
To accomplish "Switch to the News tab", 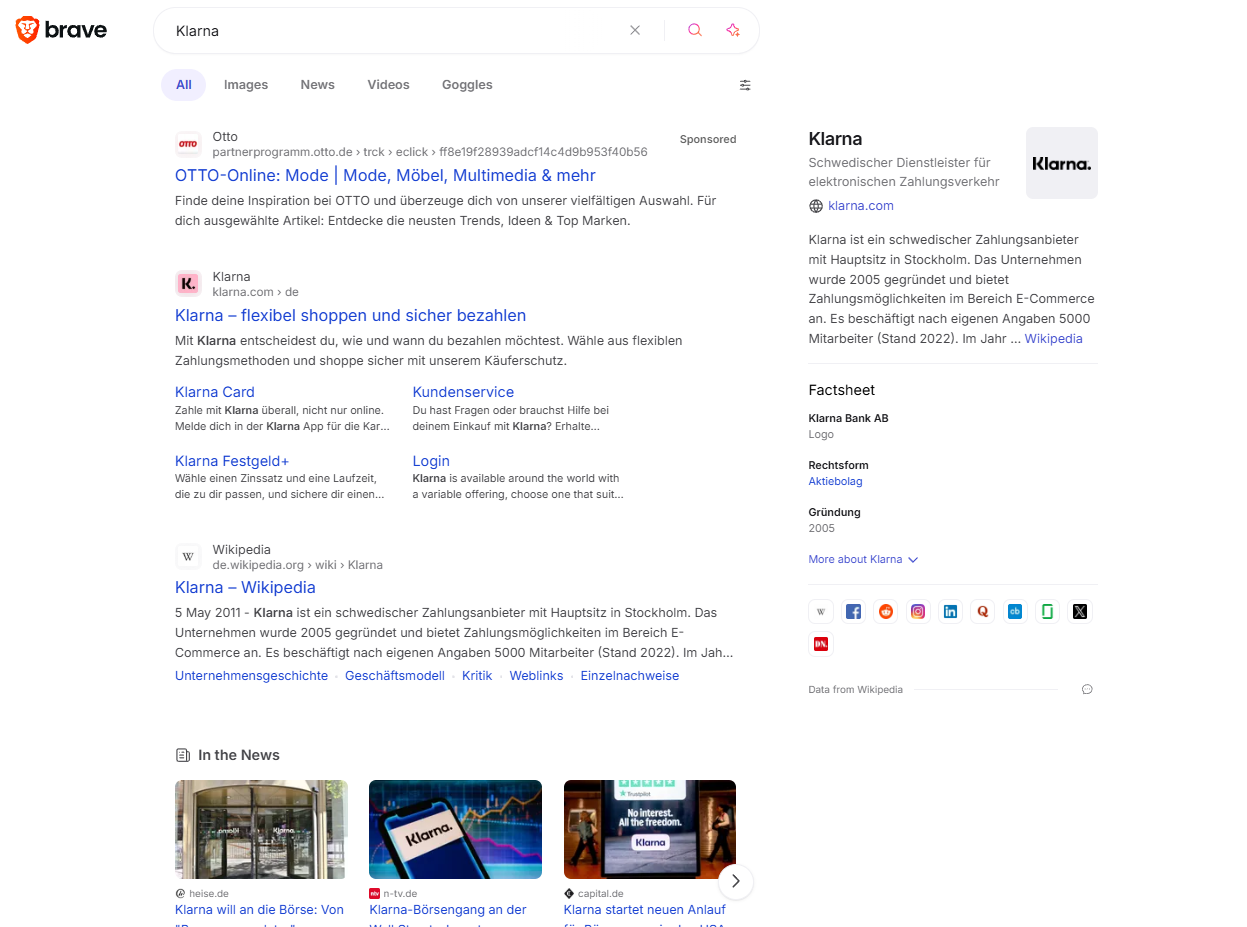I will click(318, 85).
